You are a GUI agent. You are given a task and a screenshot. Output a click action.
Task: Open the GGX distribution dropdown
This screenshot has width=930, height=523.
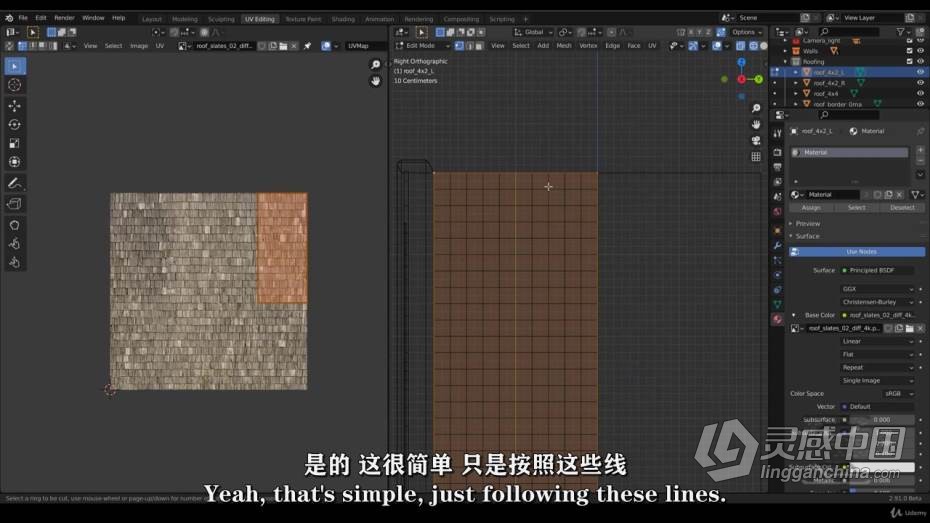coord(878,289)
